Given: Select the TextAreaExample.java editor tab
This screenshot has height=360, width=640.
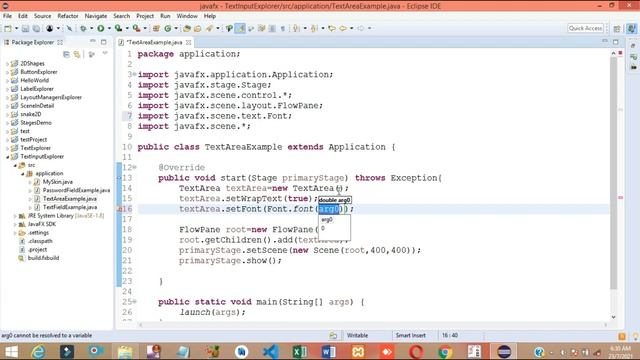Looking at the screenshot, I should click(154, 42).
